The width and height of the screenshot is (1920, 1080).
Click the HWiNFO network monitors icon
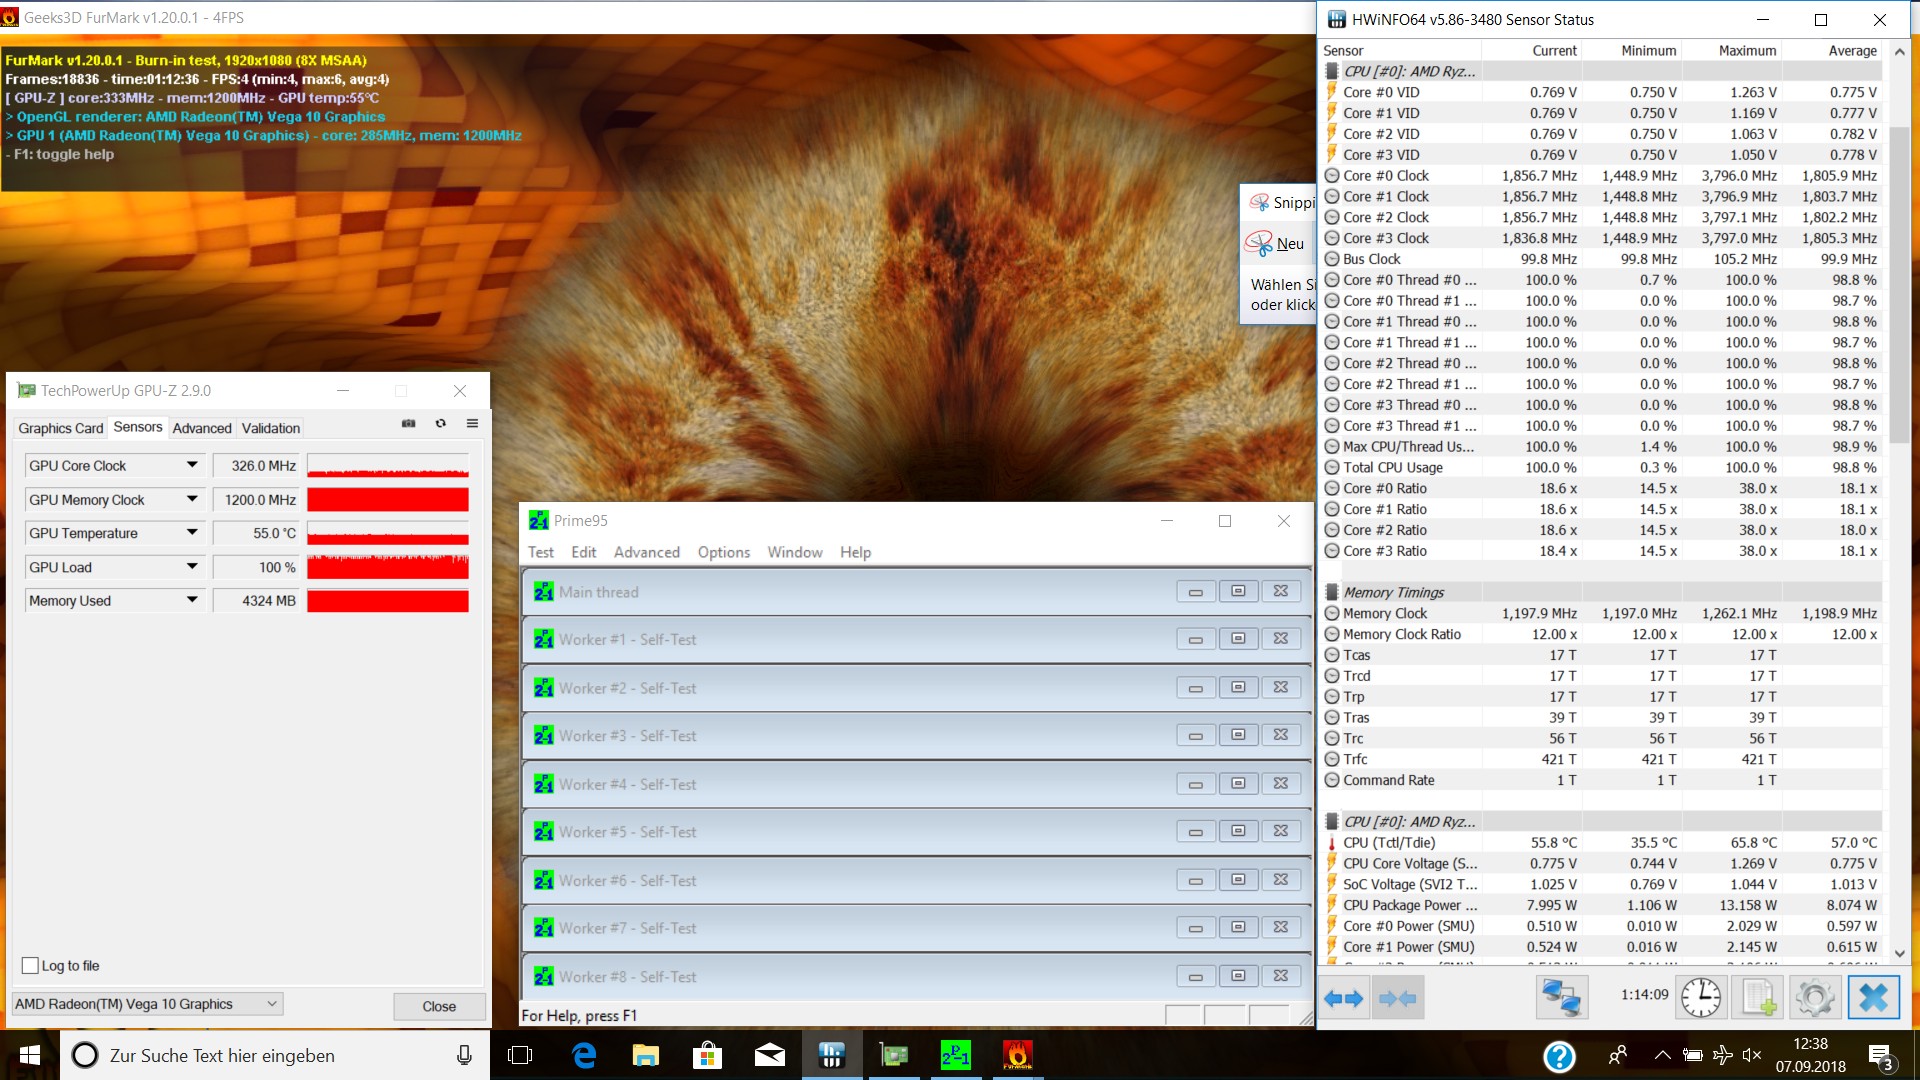1561,998
